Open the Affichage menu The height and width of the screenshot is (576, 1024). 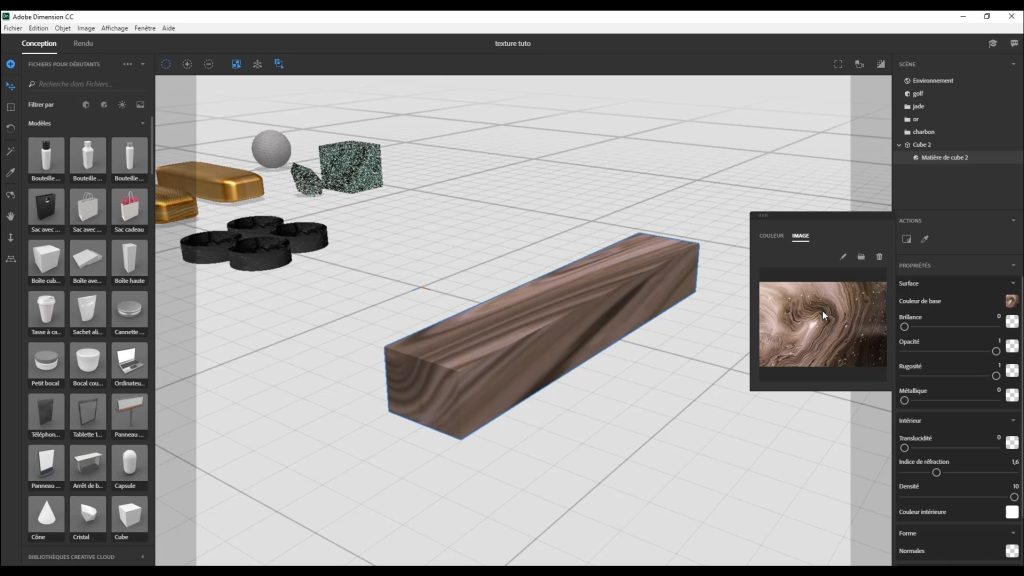(114, 28)
